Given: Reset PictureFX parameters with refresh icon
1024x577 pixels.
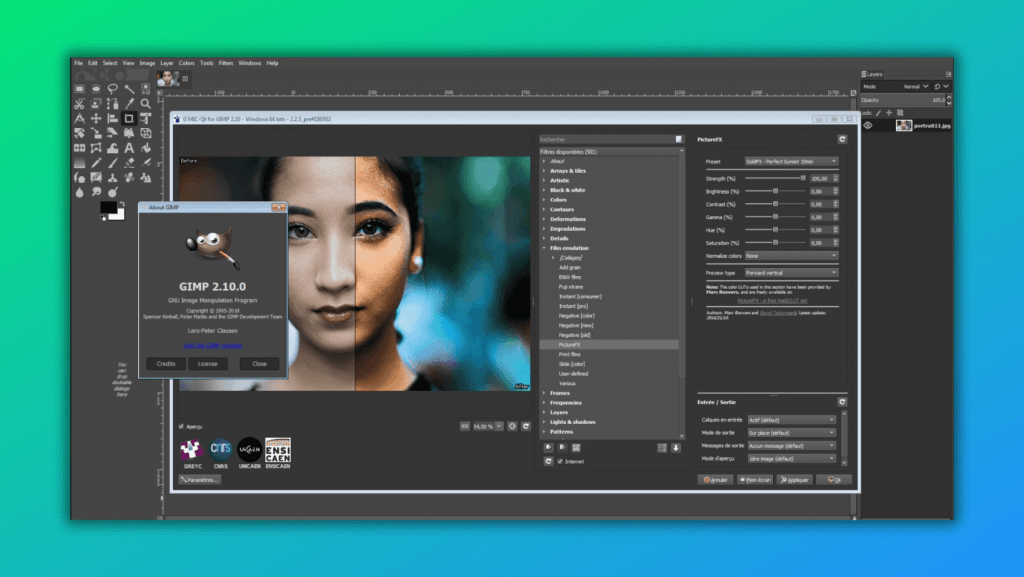Looking at the screenshot, I should [x=842, y=139].
